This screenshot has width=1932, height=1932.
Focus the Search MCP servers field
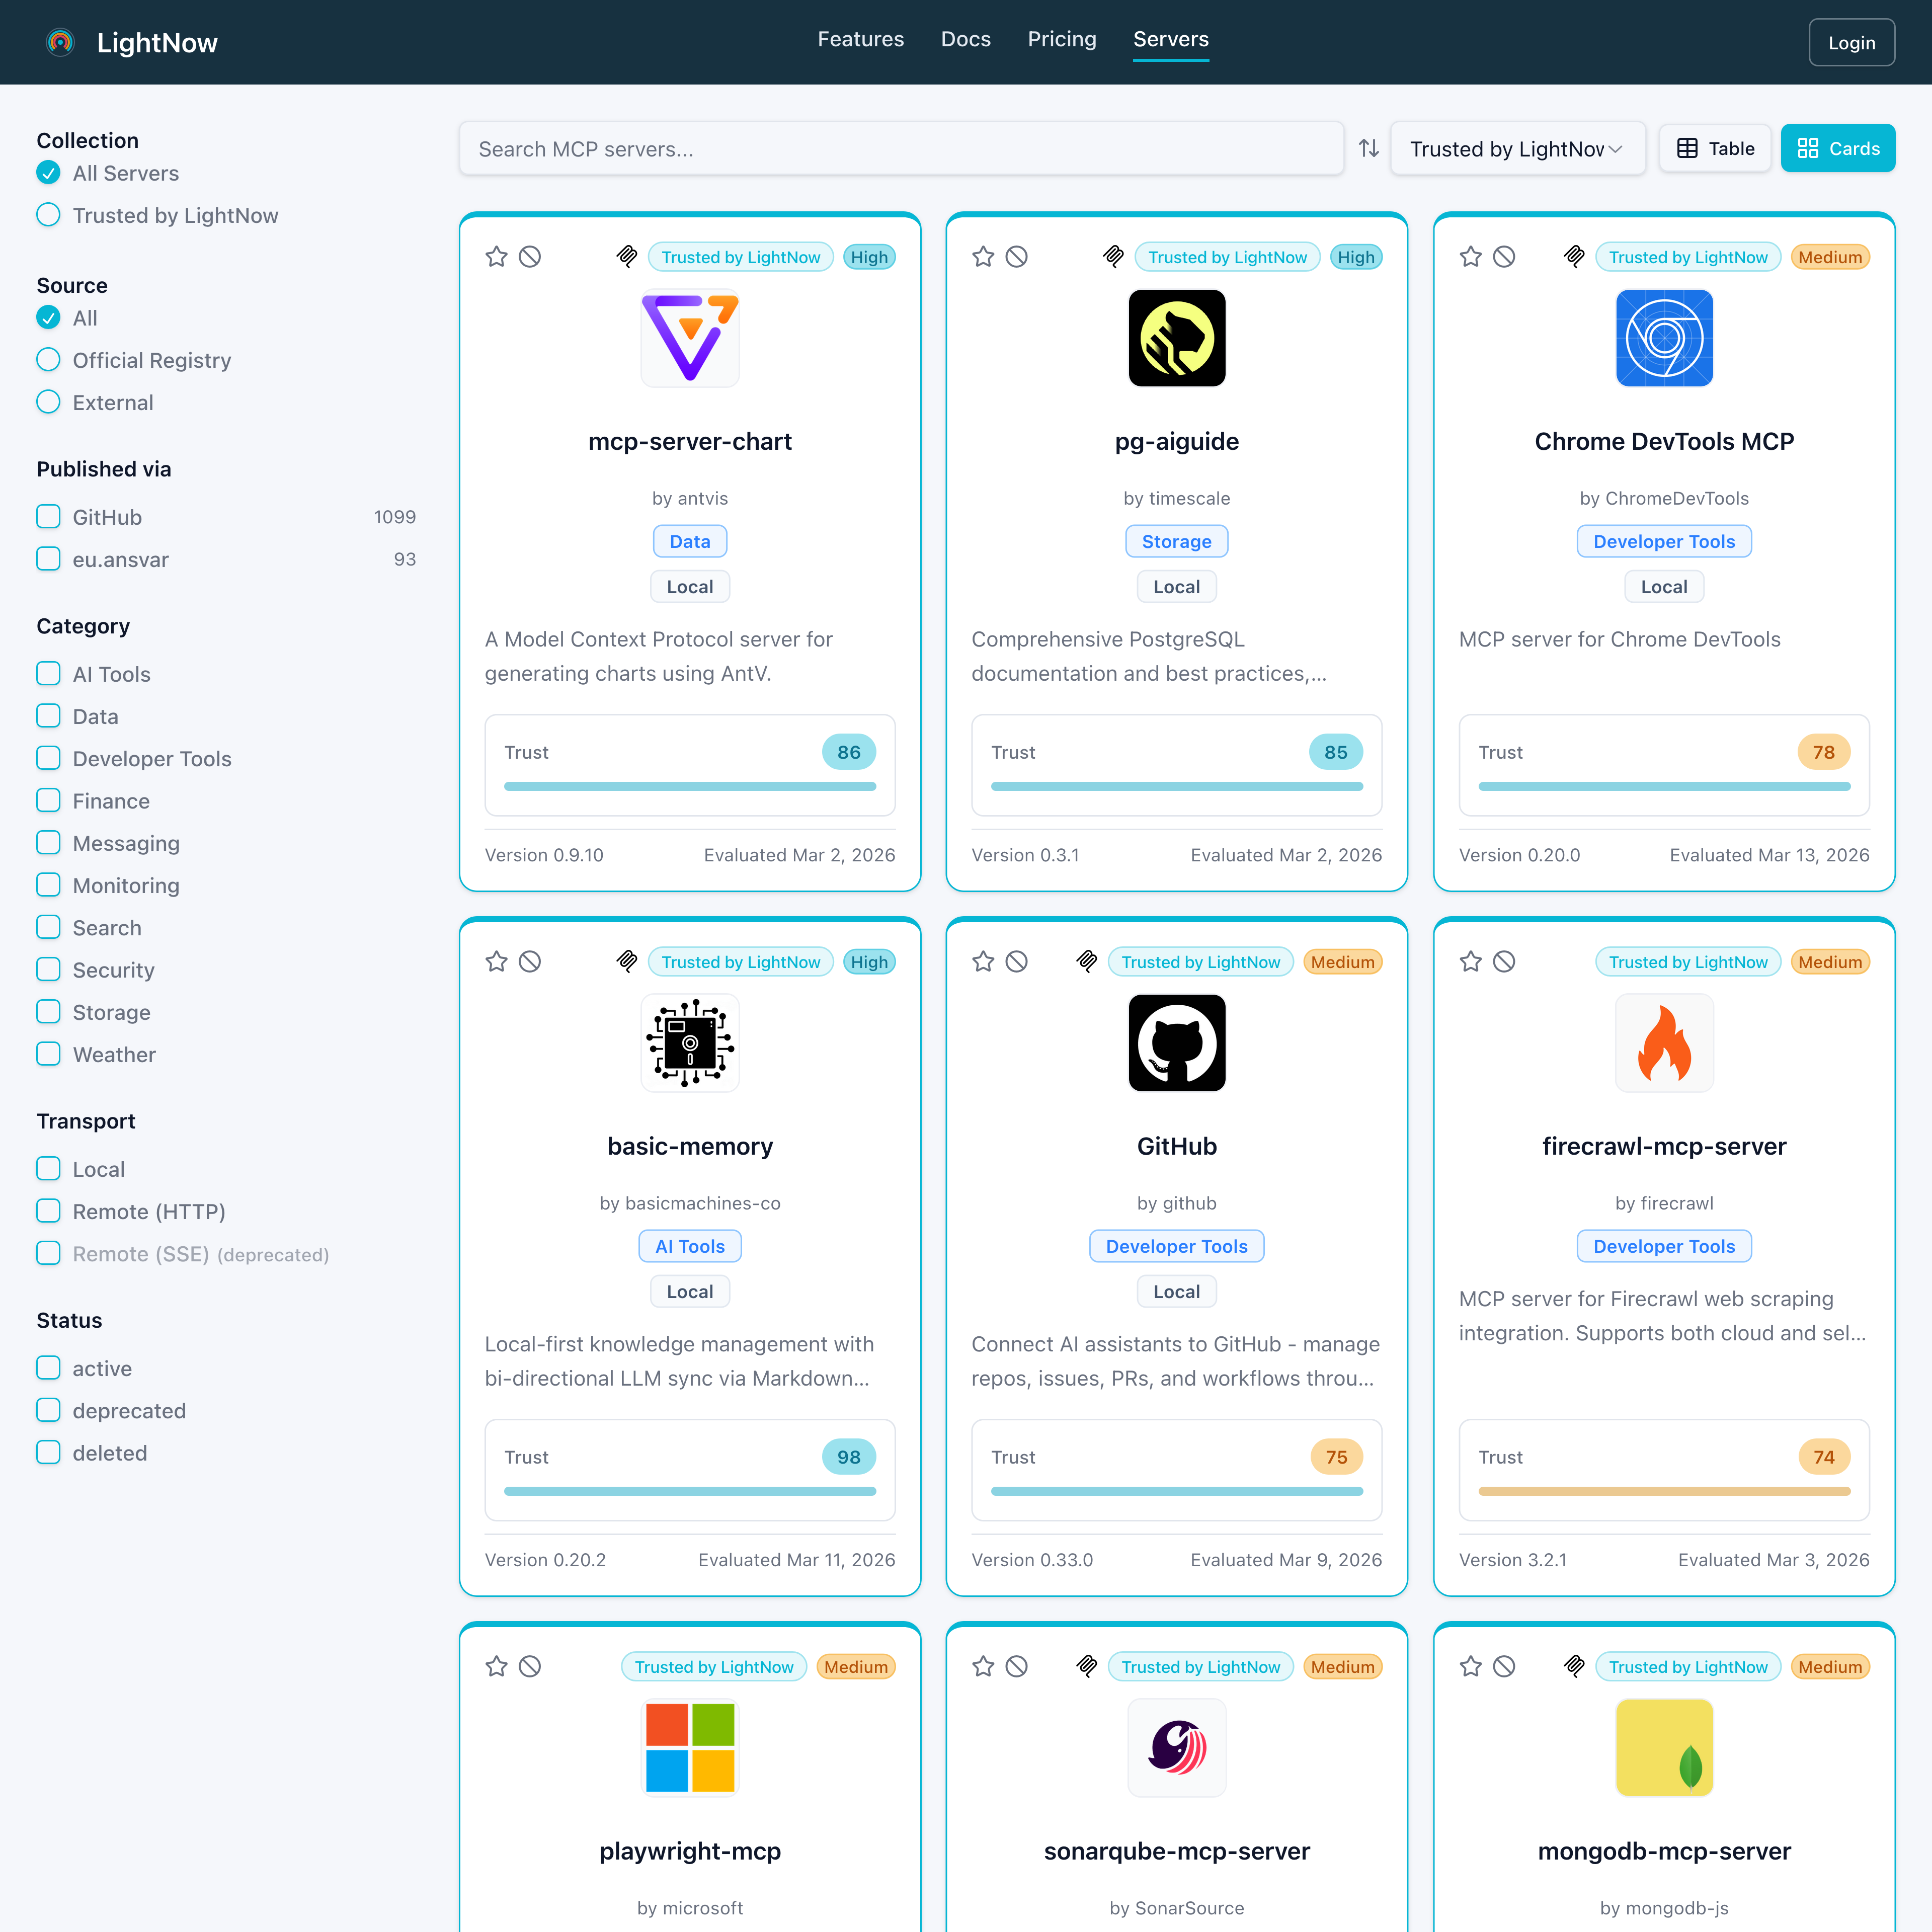[901, 148]
